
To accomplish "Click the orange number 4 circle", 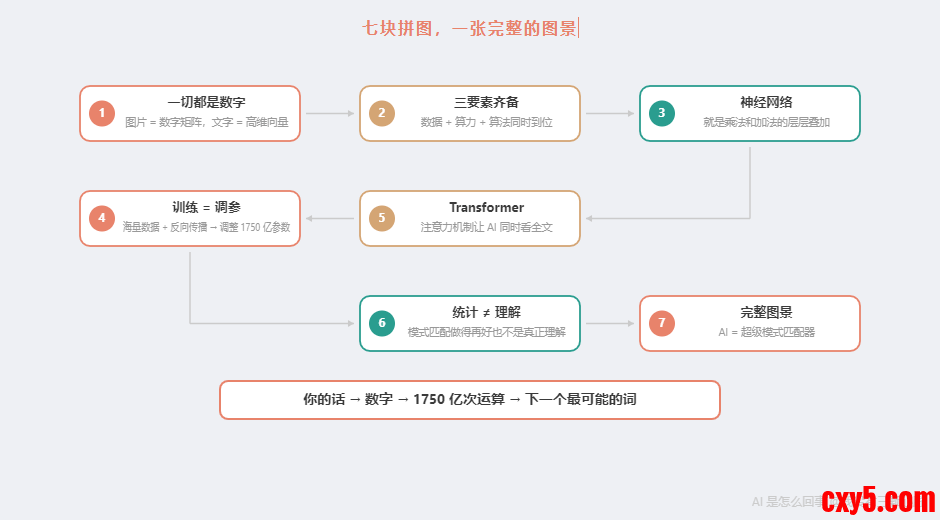I will click(x=102, y=218).
